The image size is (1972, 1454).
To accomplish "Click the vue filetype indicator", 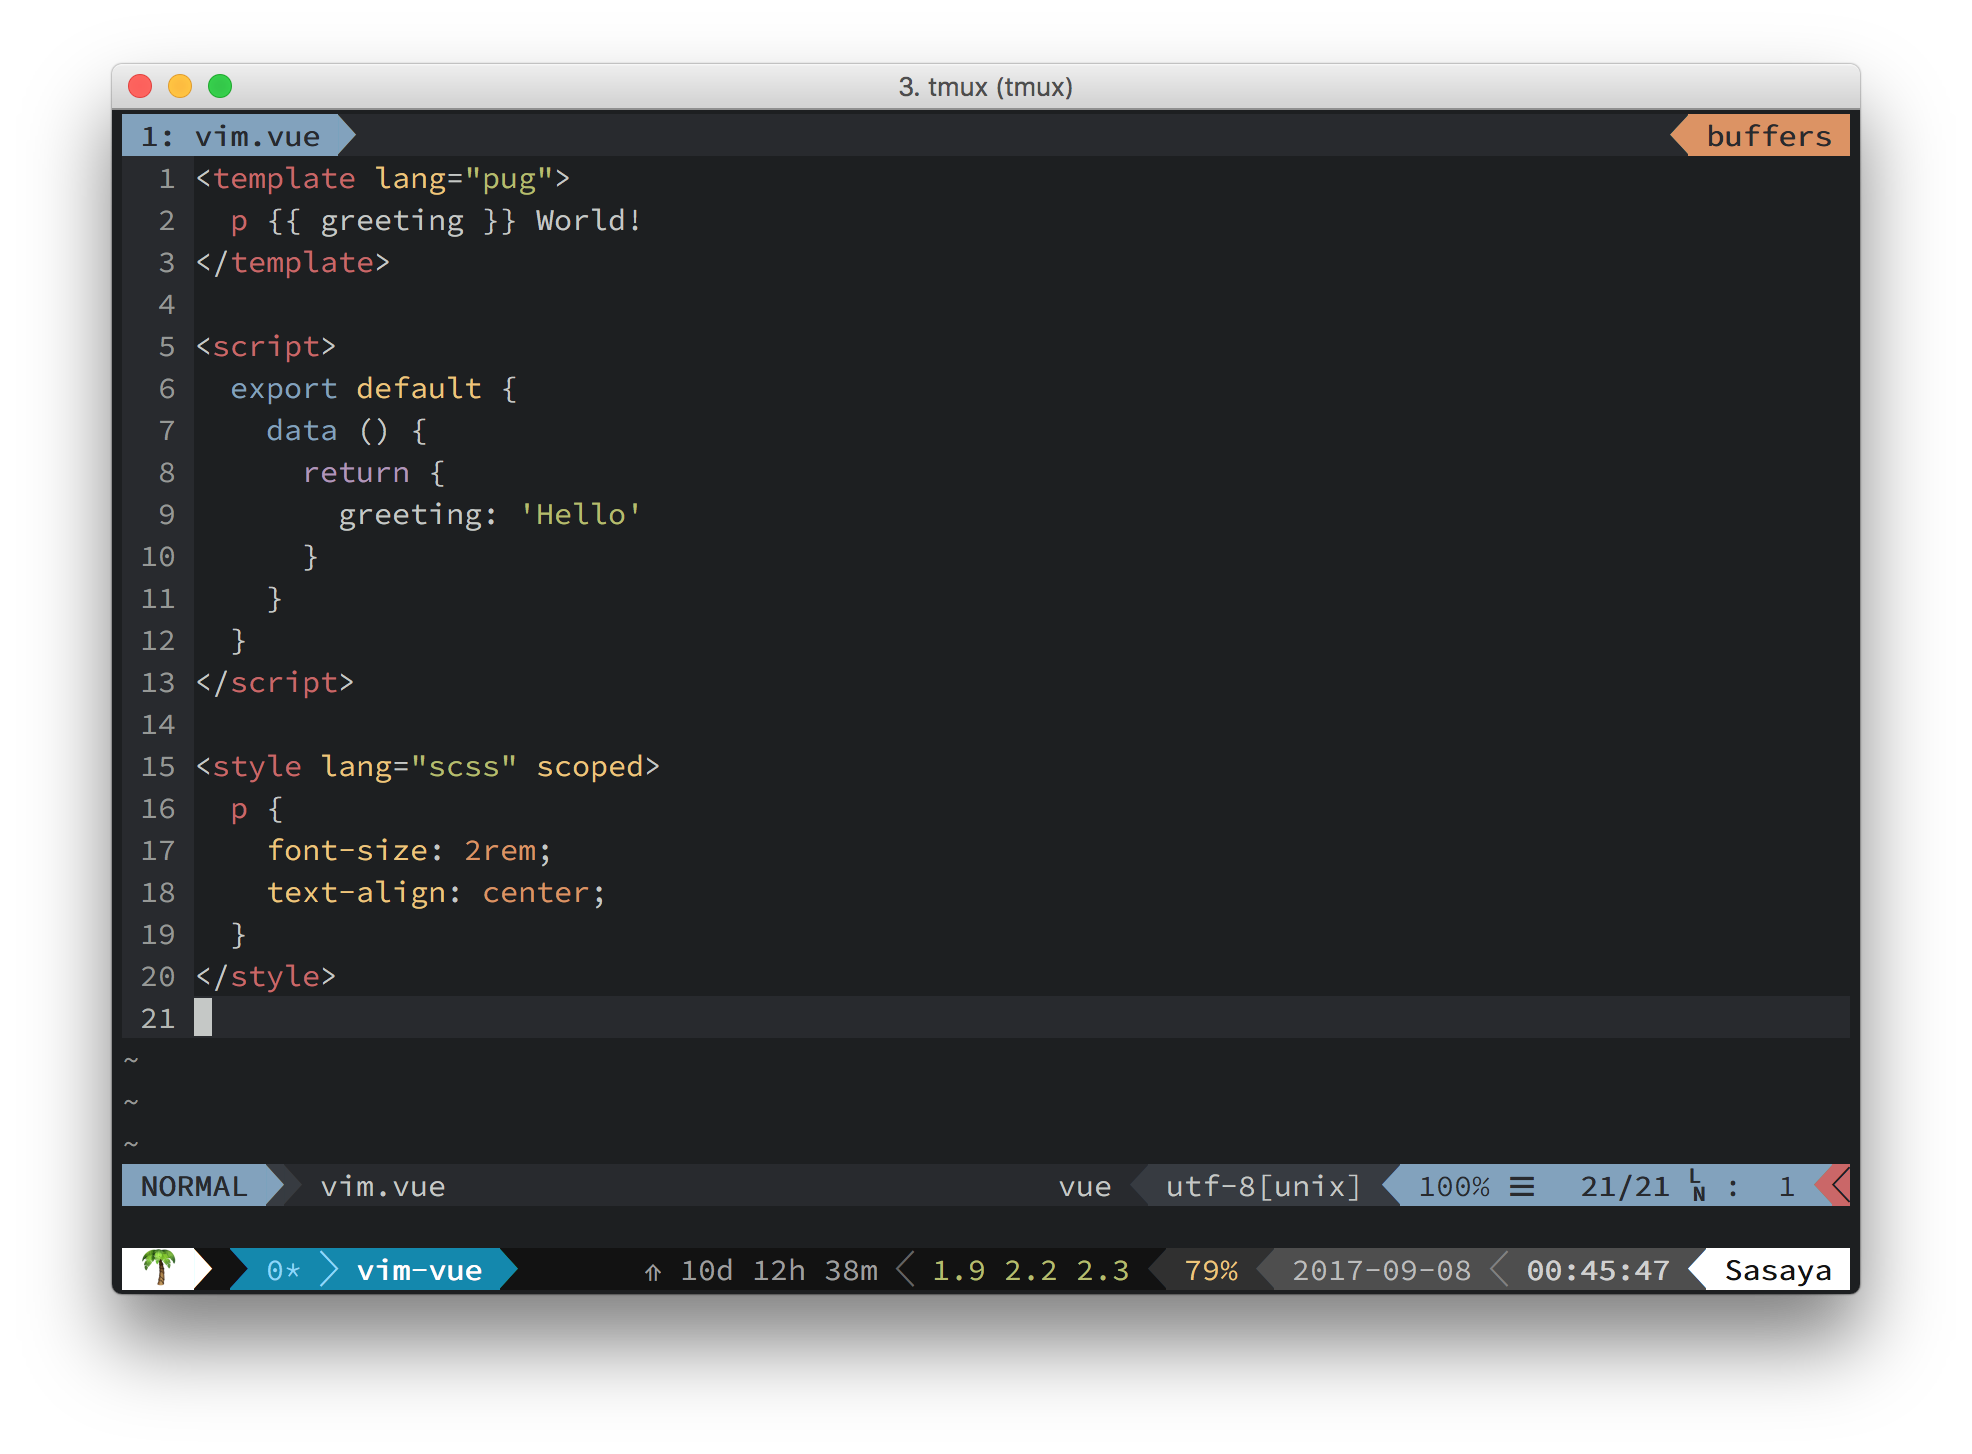I will [1084, 1186].
